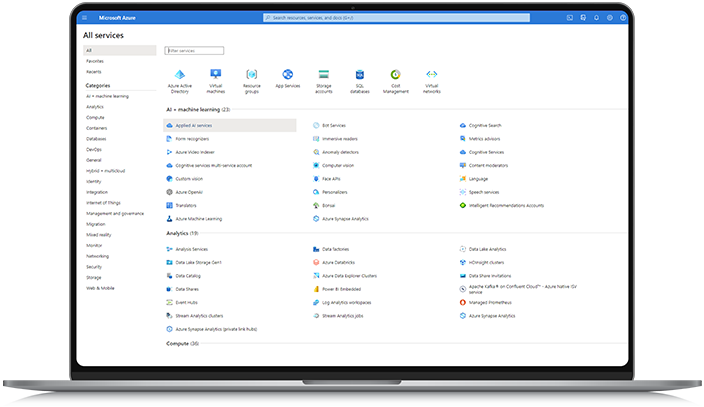Image resolution: width=704 pixels, height=407 pixels.
Task: Click the Microsoft Azure home title
Action: click(x=117, y=18)
